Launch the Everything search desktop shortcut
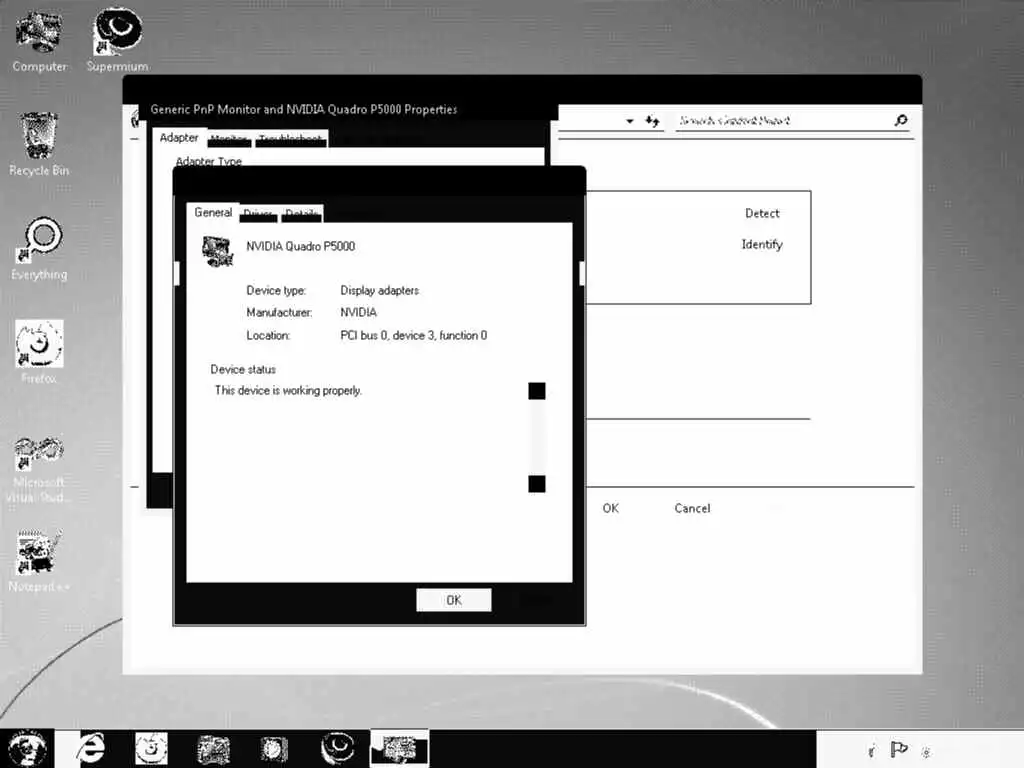 click(39, 249)
